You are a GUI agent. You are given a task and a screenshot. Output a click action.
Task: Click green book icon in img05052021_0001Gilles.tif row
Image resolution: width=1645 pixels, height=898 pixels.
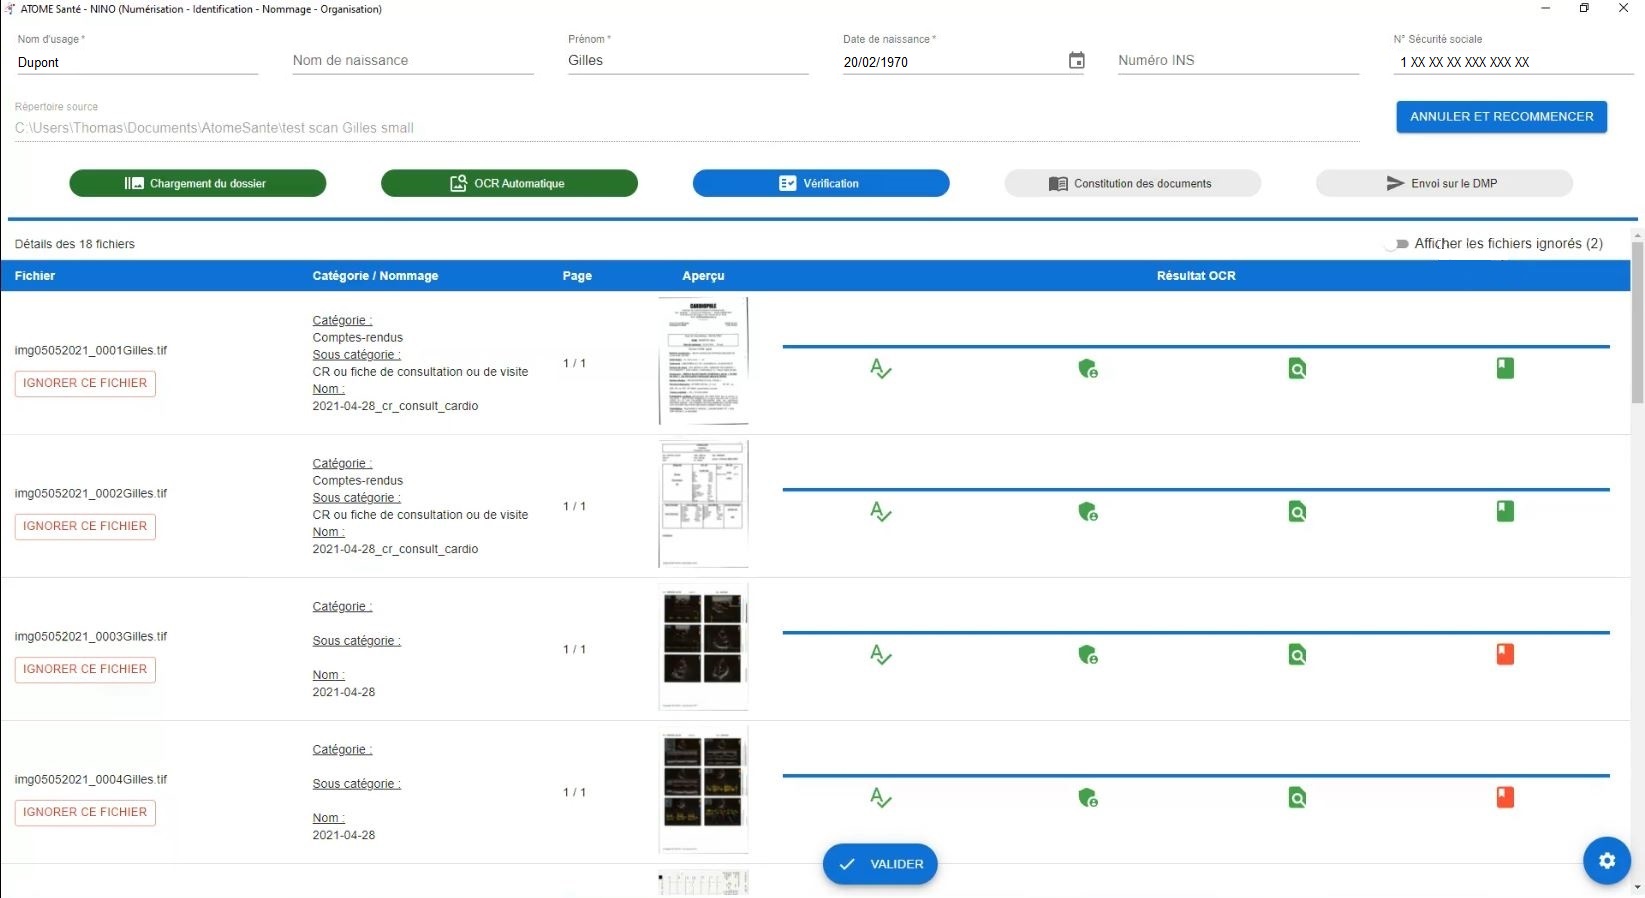1505,368
